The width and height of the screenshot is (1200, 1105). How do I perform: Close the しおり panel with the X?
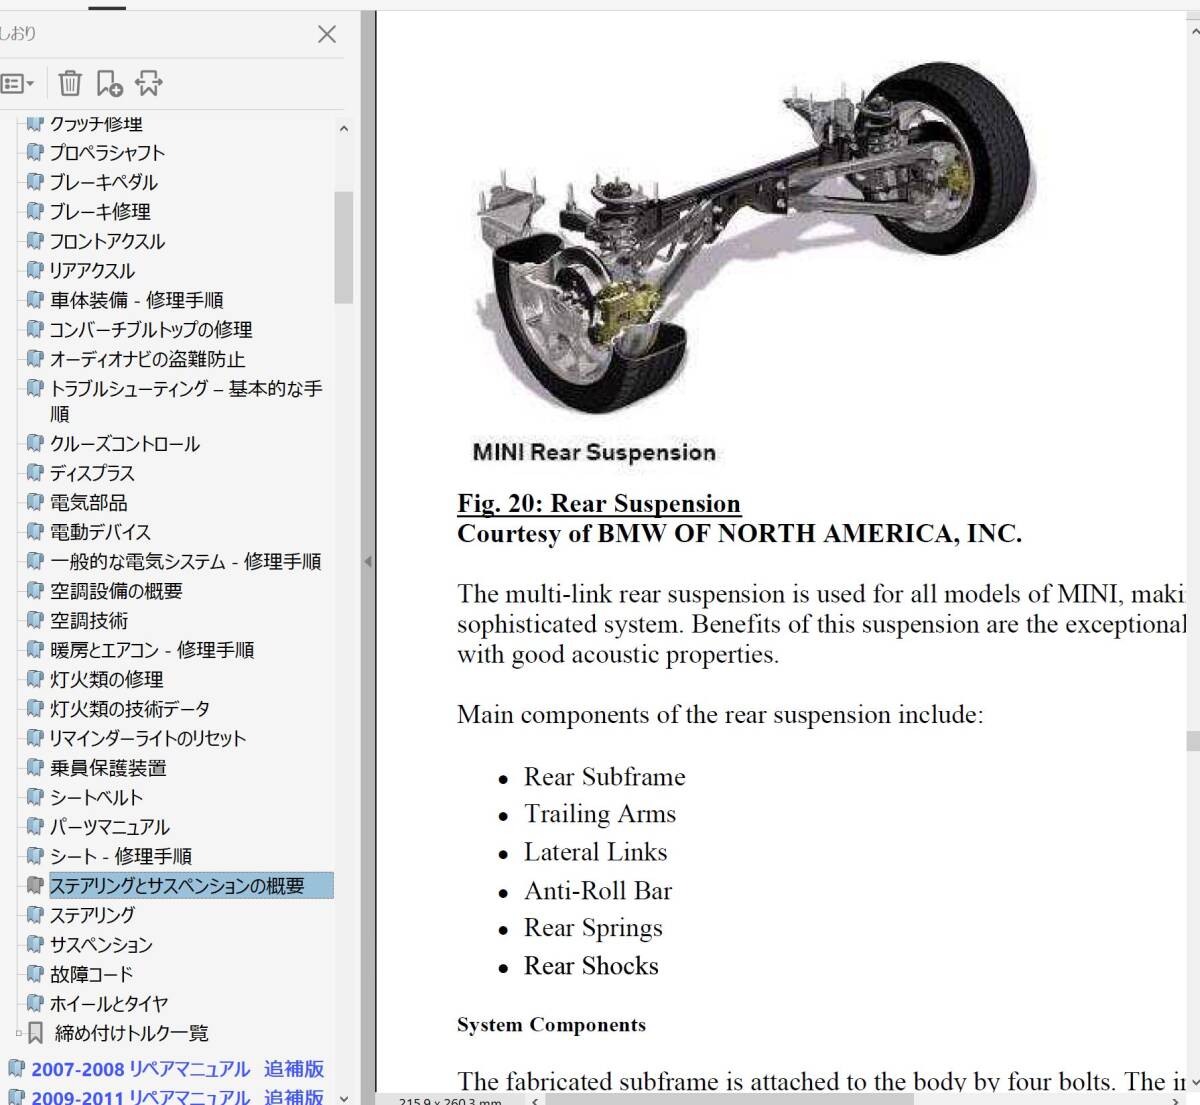pos(326,34)
